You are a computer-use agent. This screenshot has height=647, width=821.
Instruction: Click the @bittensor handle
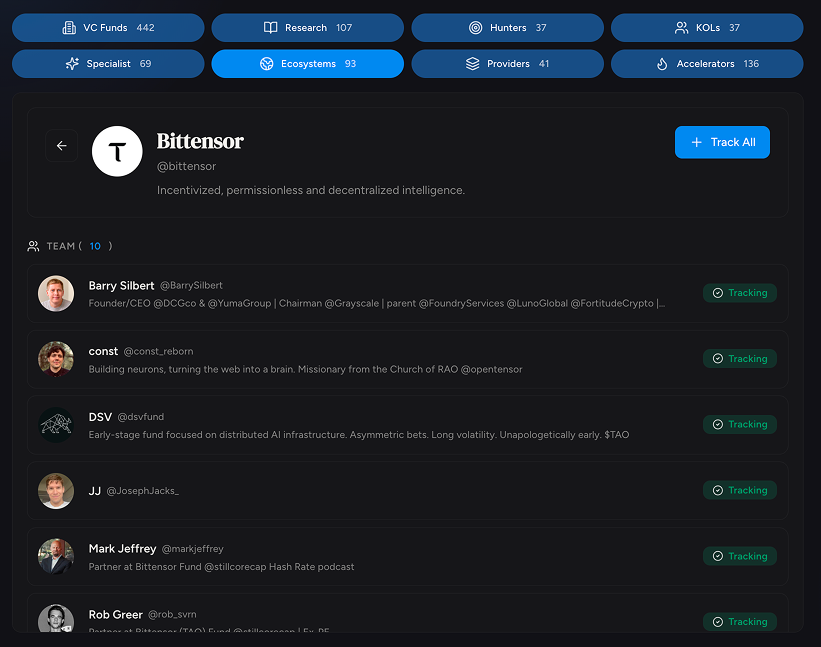tap(186, 166)
